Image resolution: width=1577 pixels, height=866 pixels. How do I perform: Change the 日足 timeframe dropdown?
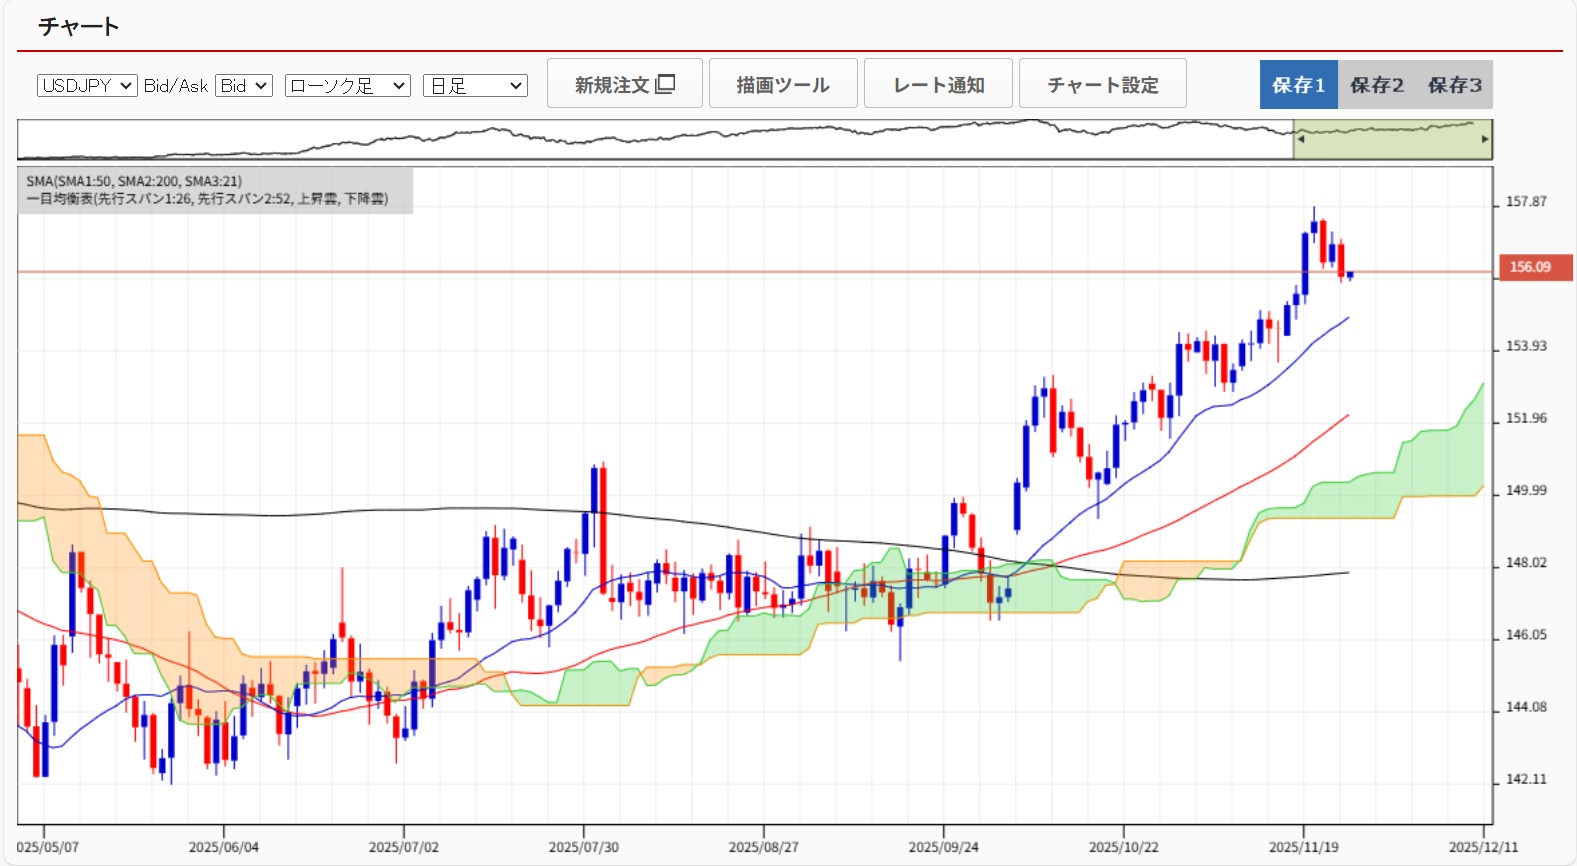click(475, 86)
